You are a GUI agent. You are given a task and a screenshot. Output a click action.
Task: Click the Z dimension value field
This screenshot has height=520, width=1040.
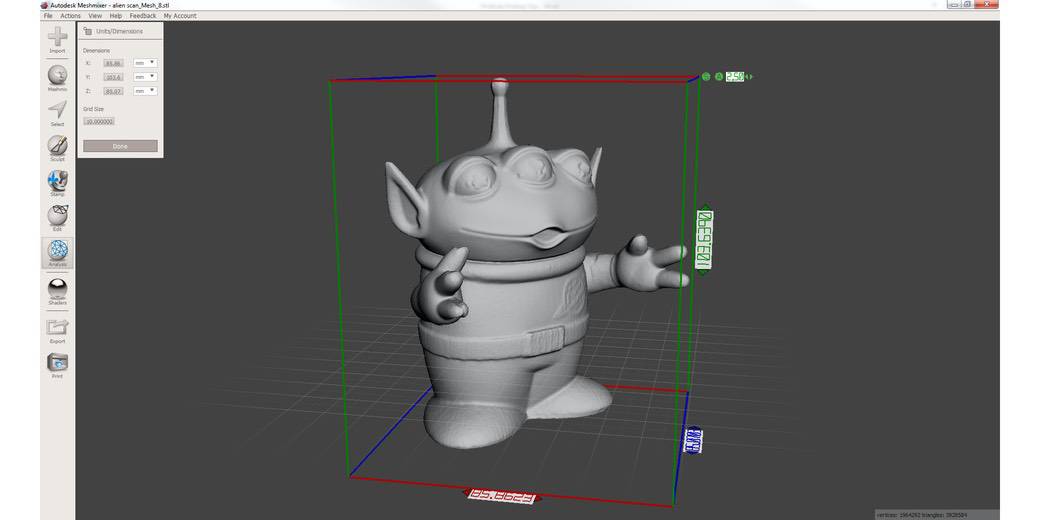pyautogui.click(x=113, y=91)
